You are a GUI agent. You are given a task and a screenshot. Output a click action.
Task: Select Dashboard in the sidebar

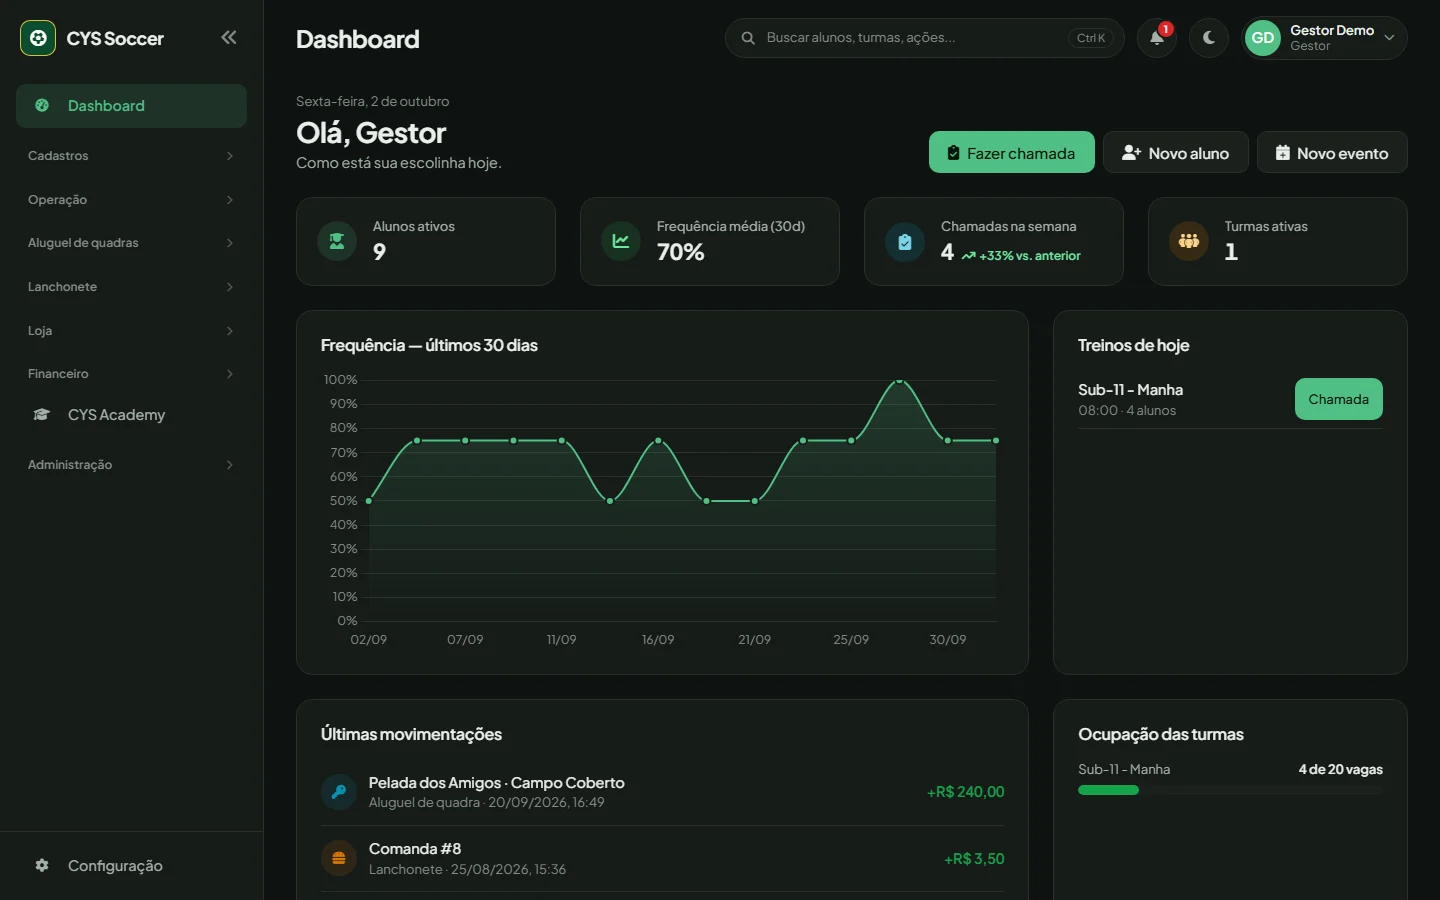click(x=131, y=106)
